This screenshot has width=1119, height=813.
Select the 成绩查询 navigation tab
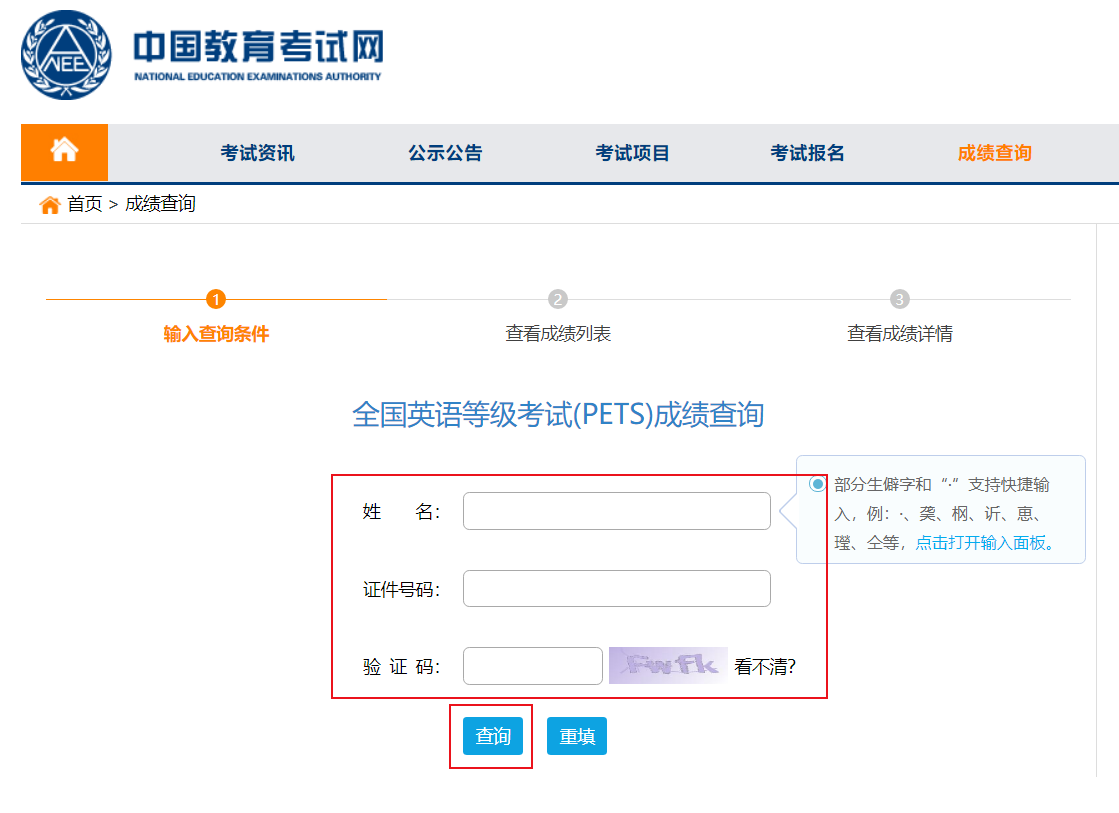(x=994, y=153)
